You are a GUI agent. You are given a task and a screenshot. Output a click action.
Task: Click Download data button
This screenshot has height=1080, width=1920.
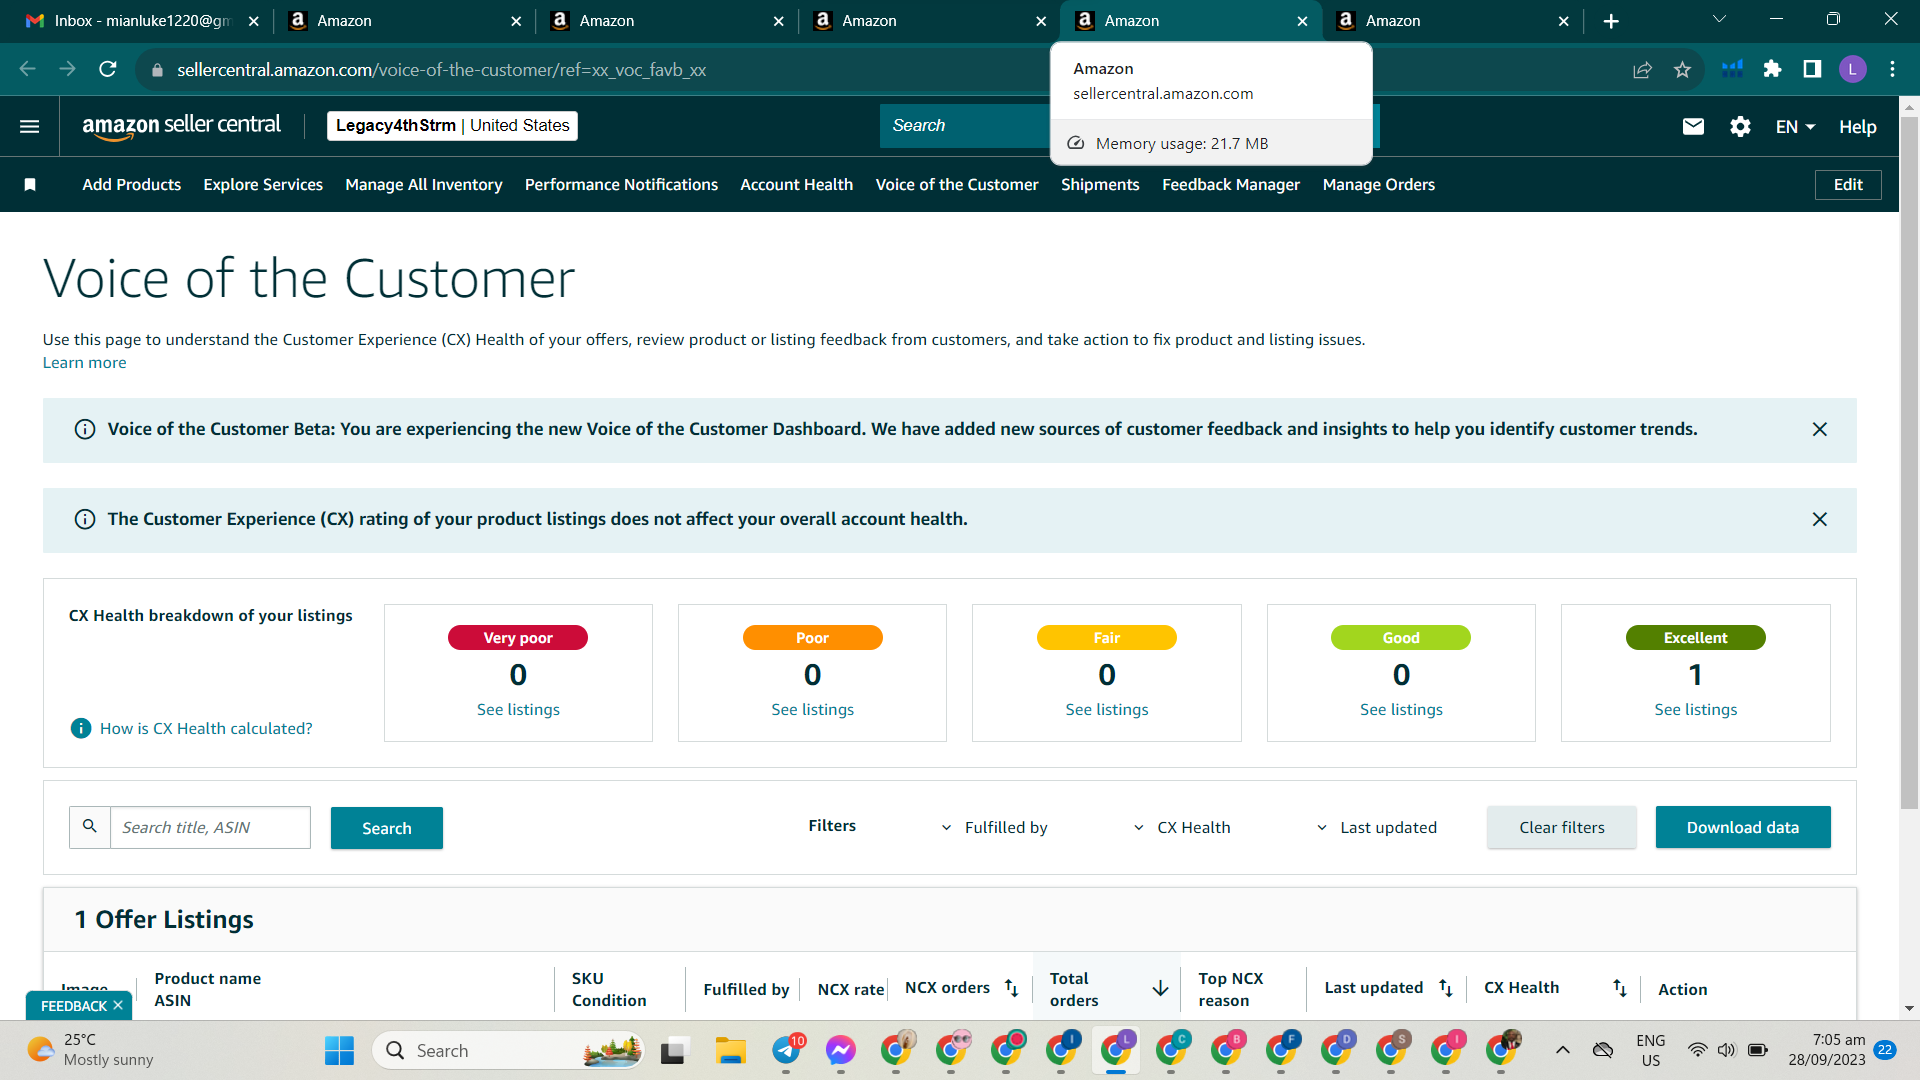(1743, 827)
